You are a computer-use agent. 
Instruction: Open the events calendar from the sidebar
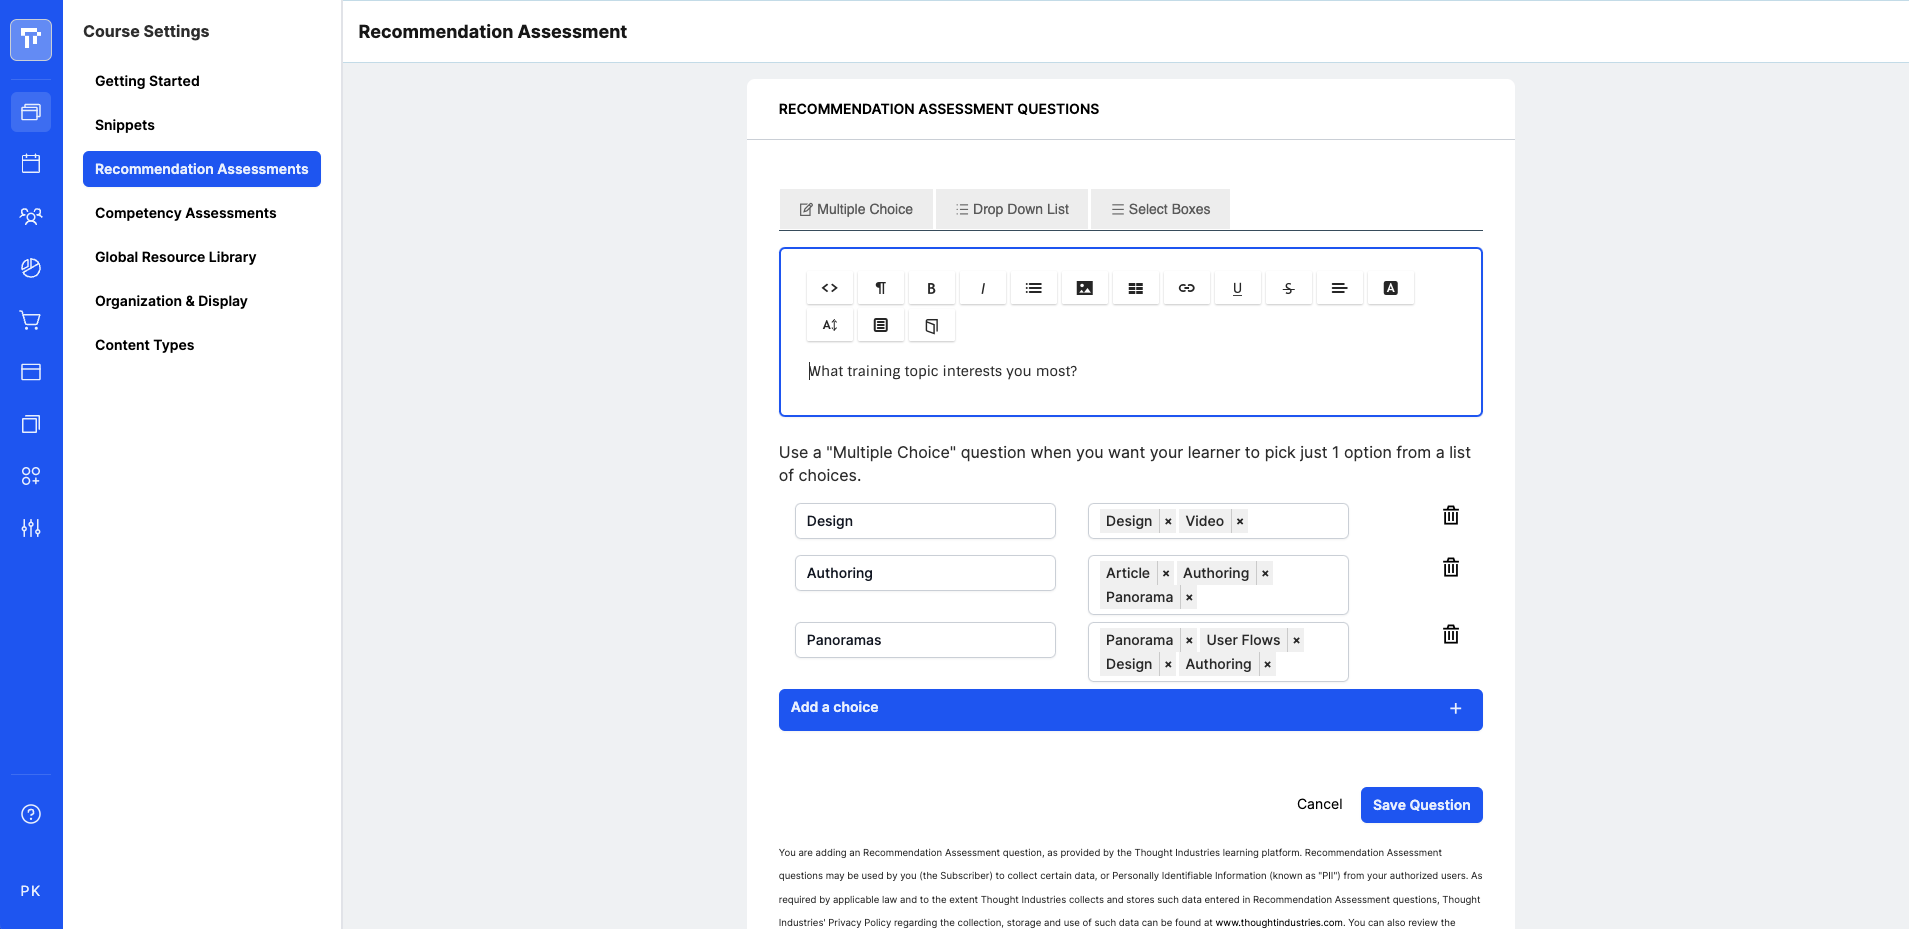pos(31,163)
